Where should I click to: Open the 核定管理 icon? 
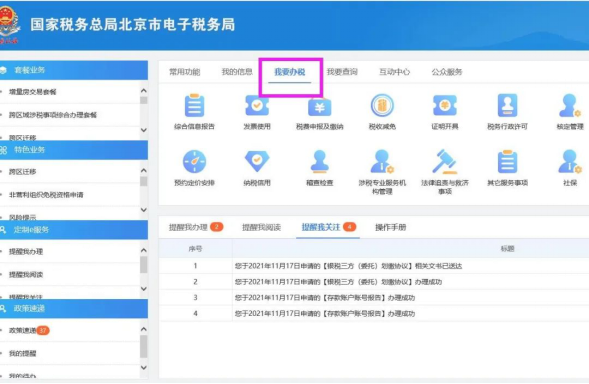pyautogui.click(x=570, y=106)
